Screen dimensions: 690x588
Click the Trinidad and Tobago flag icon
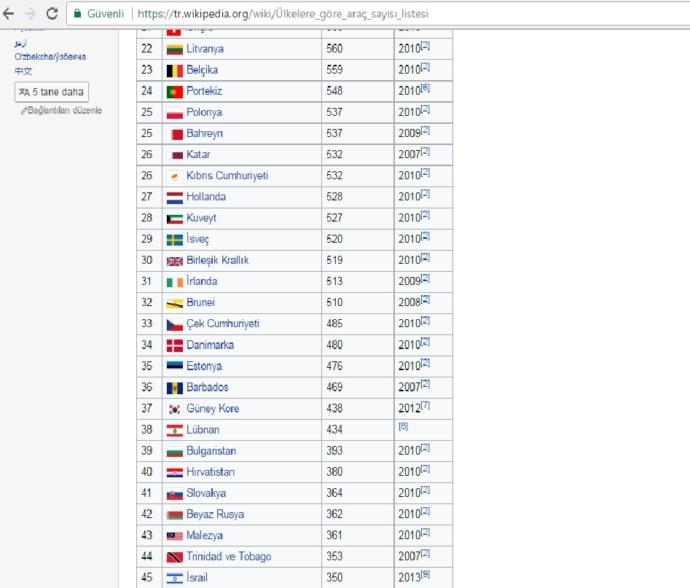pyautogui.click(x=175, y=558)
